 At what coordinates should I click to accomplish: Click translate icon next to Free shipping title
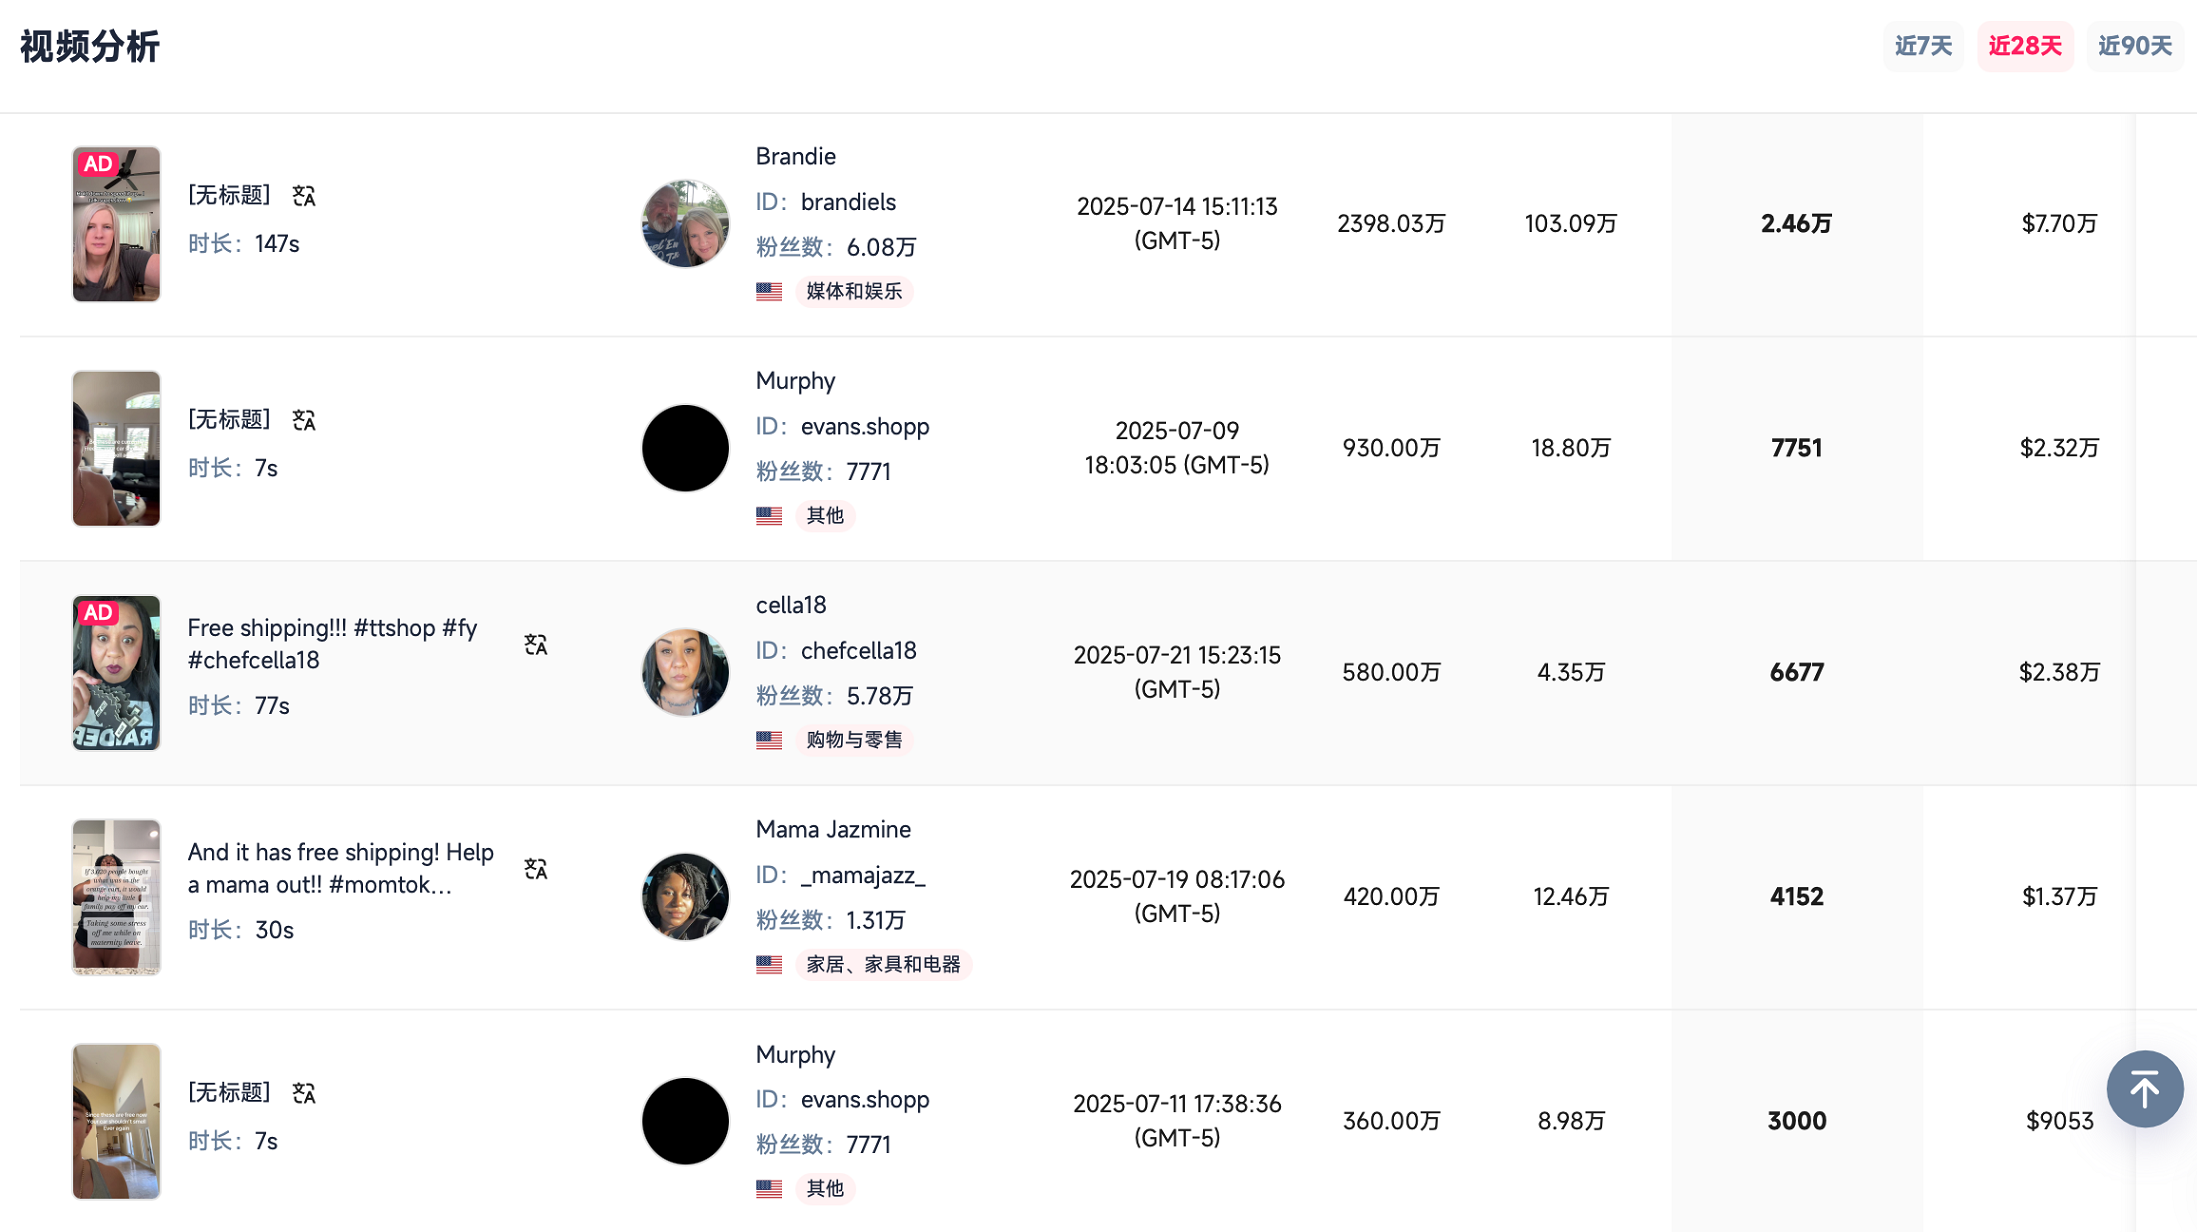click(536, 645)
